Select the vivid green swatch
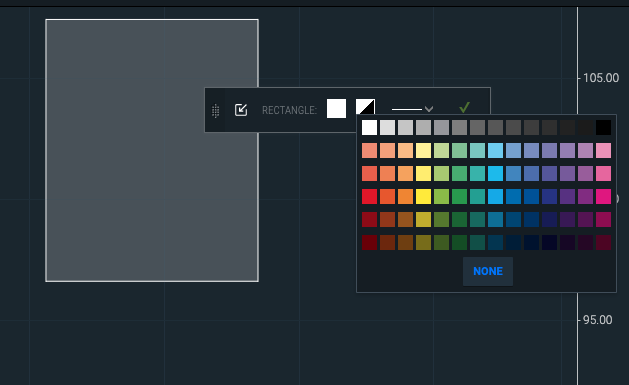This screenshot has width=629, height=385. pyautogui.click(x=459, y=197)
